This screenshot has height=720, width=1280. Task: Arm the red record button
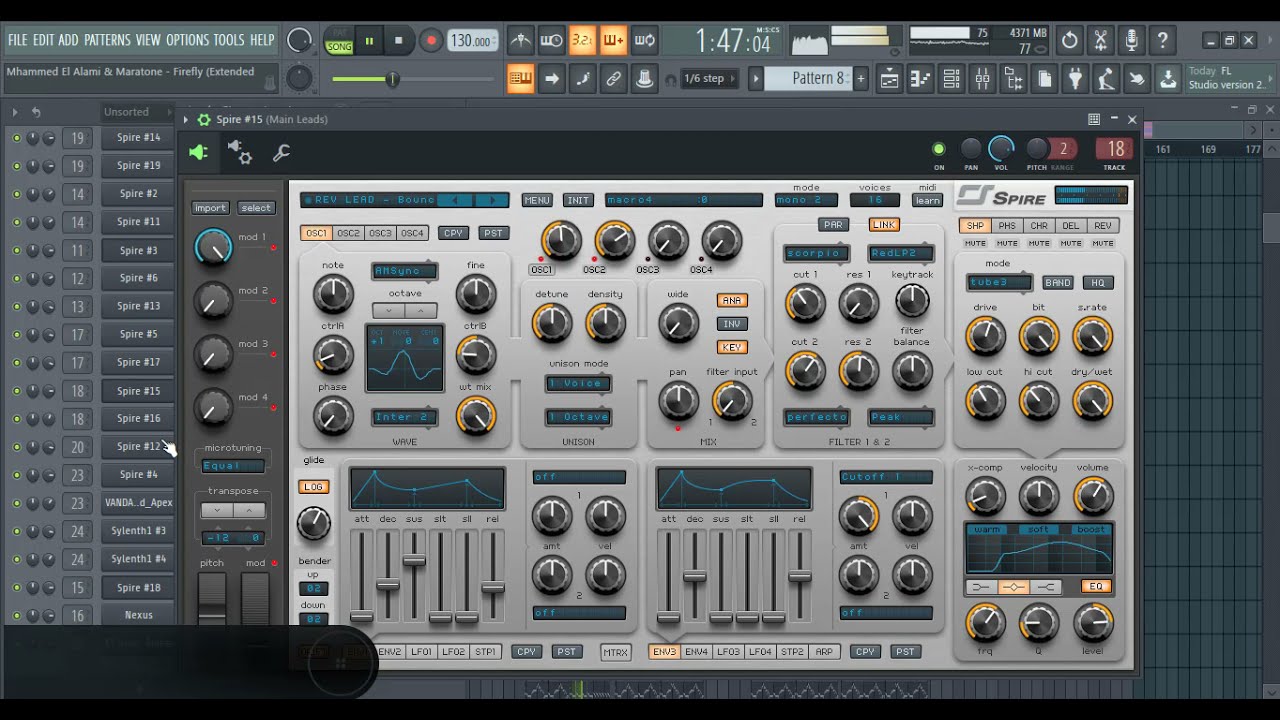(x=431, y=41)
